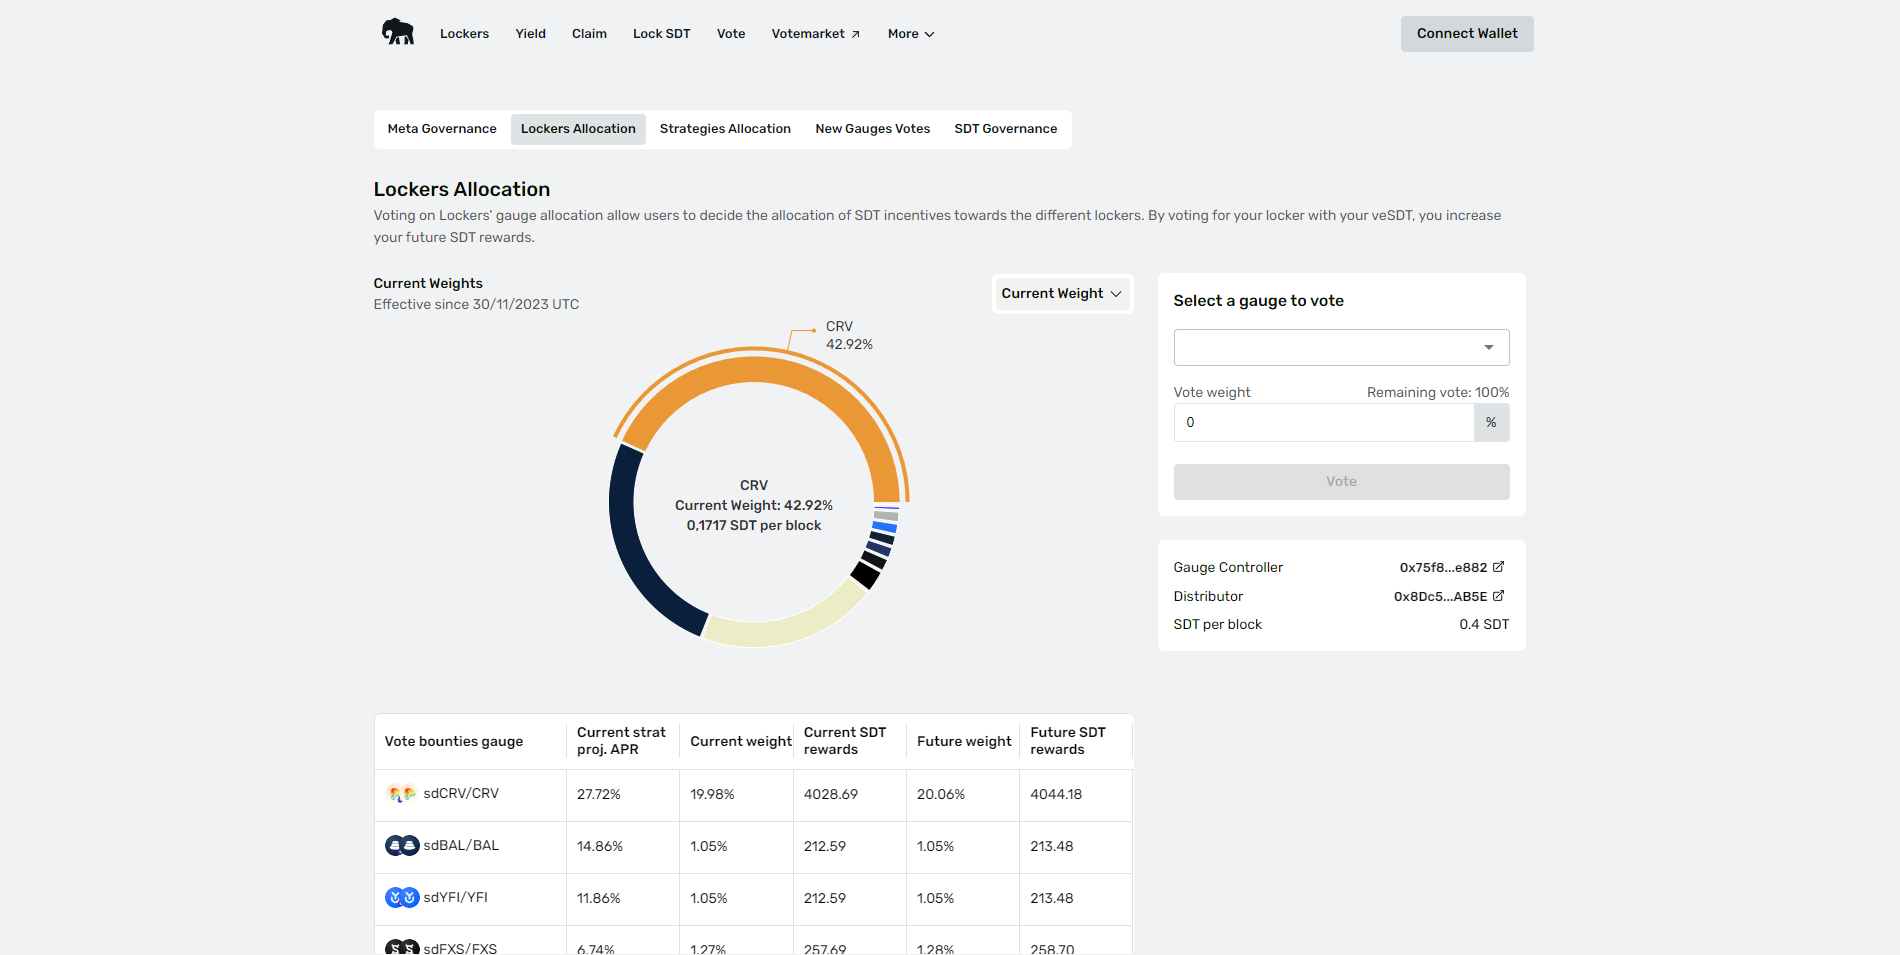The height and width of the screenshot is (955, 1900).
Task: Click the sdBAL/BAL token pair icon
Action: click(402, 846)
